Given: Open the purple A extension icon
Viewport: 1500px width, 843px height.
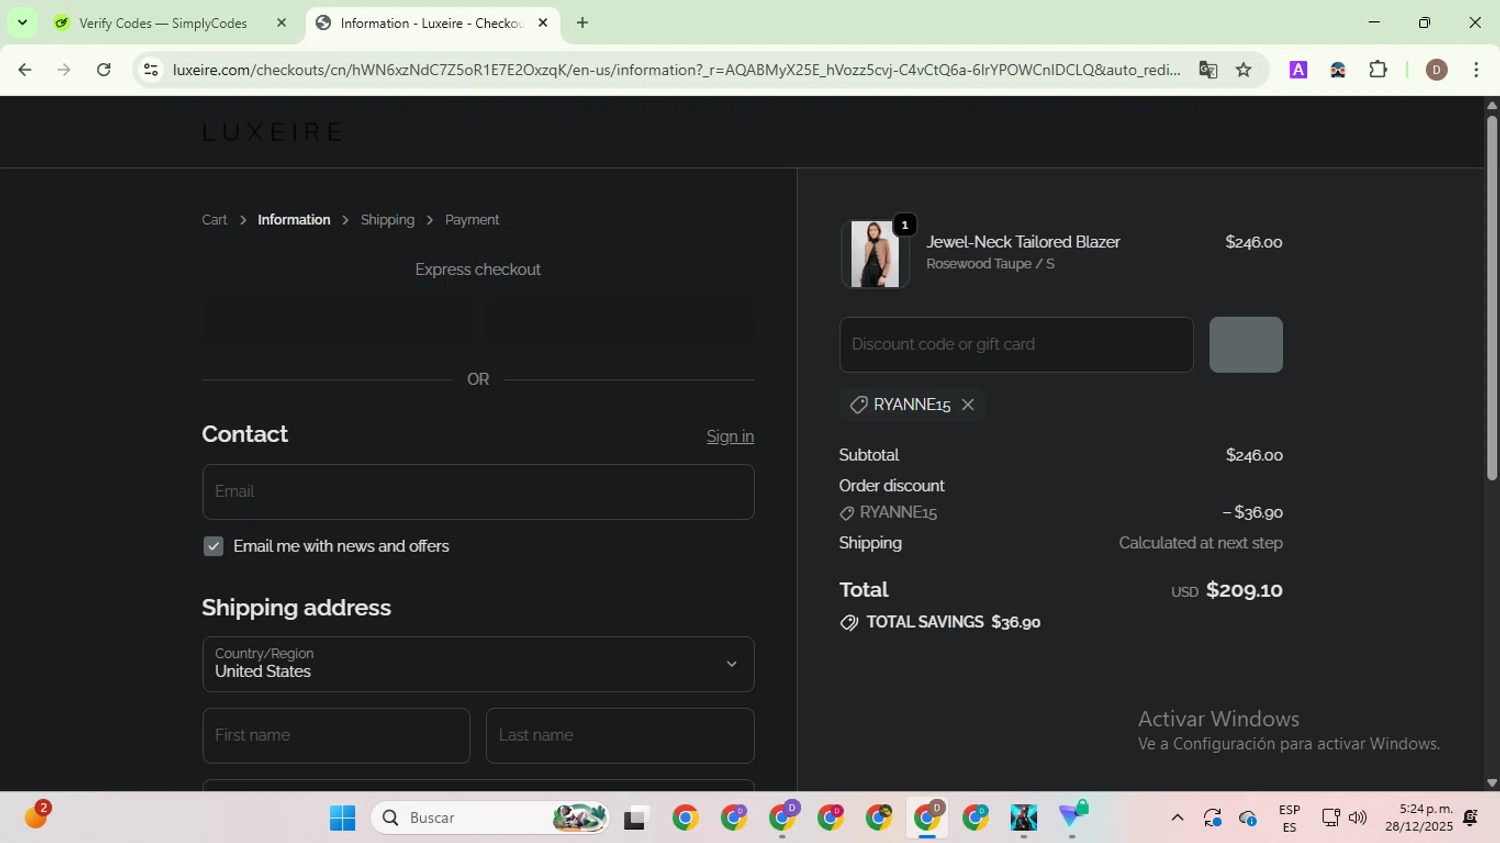Looking at the screenshot, I should tap(1298, 70).
